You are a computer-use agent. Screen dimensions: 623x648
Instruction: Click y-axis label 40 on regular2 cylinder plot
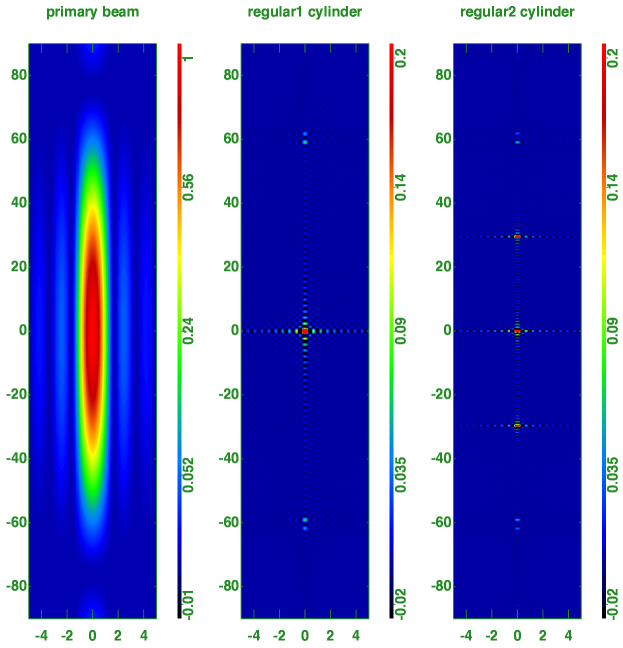pos(444,202)
